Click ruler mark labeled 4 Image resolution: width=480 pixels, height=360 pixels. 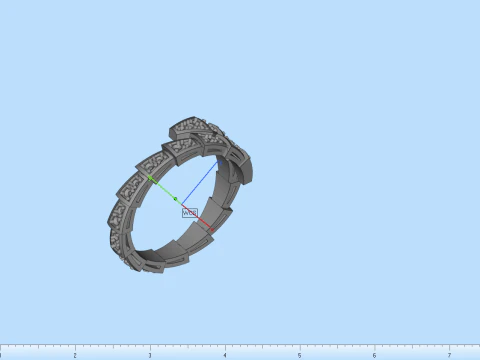point(225,355)
